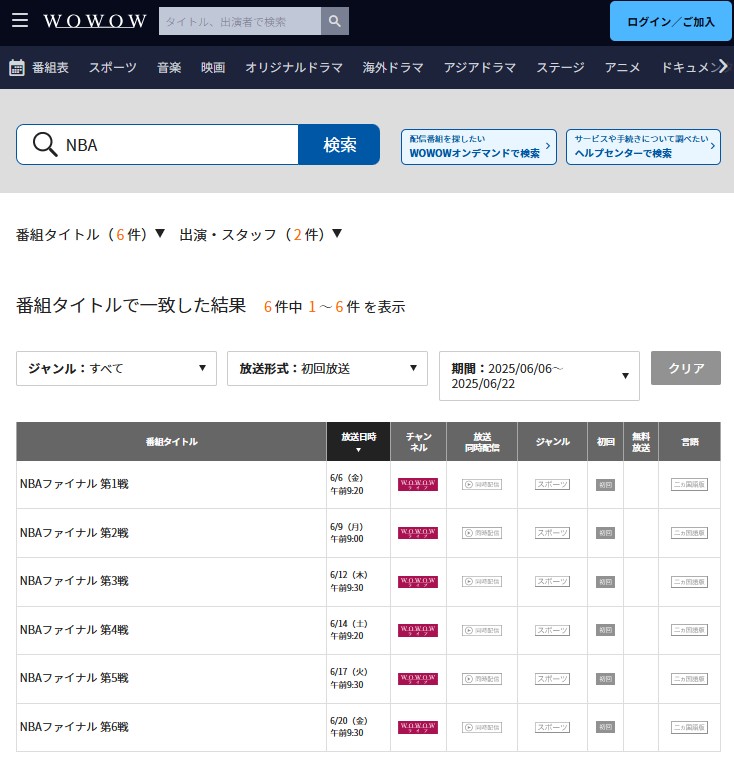Expand 出演・スタッフ（2件） results section

click(261, 234)
